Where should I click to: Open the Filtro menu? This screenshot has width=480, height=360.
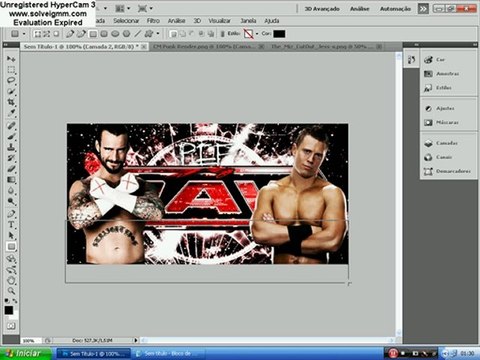[153, 21]
